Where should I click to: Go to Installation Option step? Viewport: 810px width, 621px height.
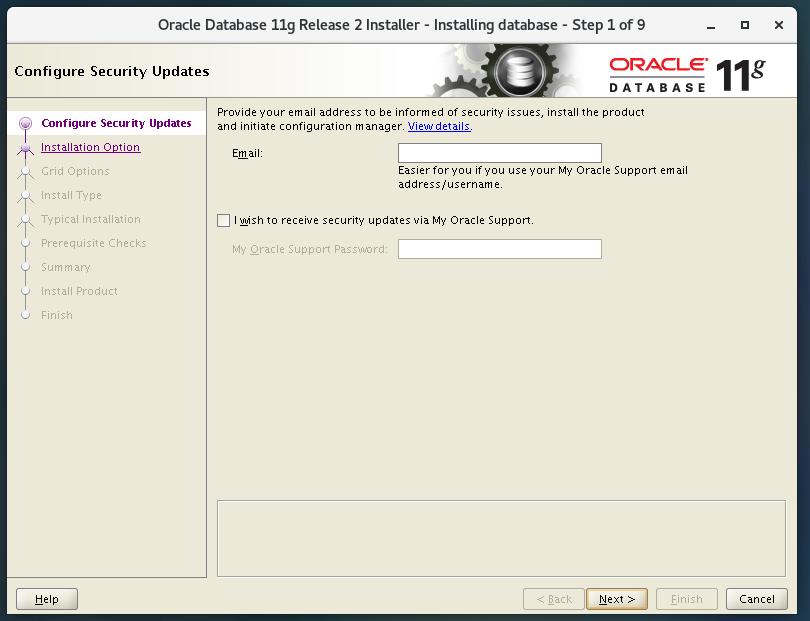pos(90,147)
